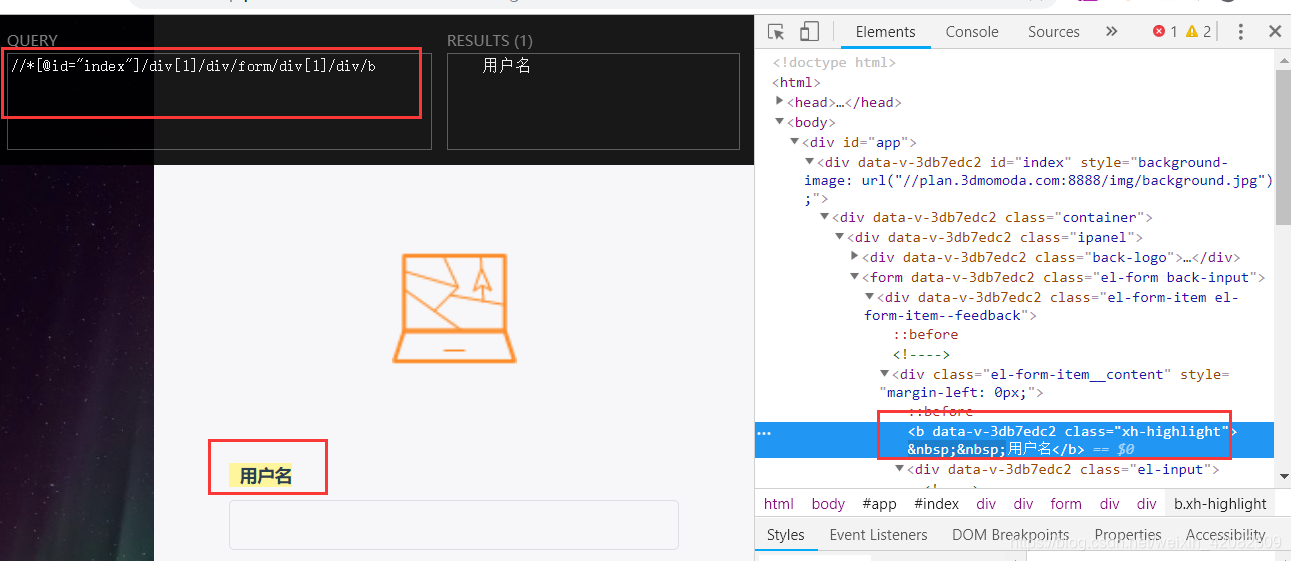Click the form breadcrumb item
Screen dimensions: 1291x561
click(x=1066, y=504)
